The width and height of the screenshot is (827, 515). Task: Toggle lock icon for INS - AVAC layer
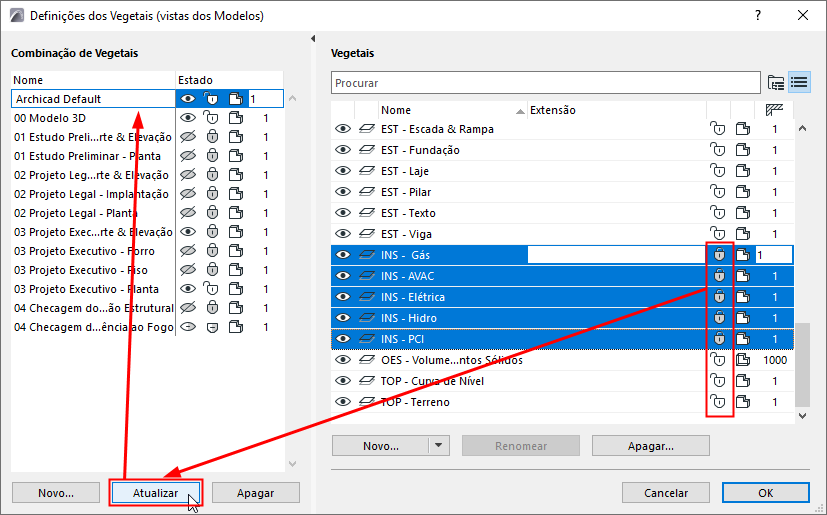(x=719, y=276)
